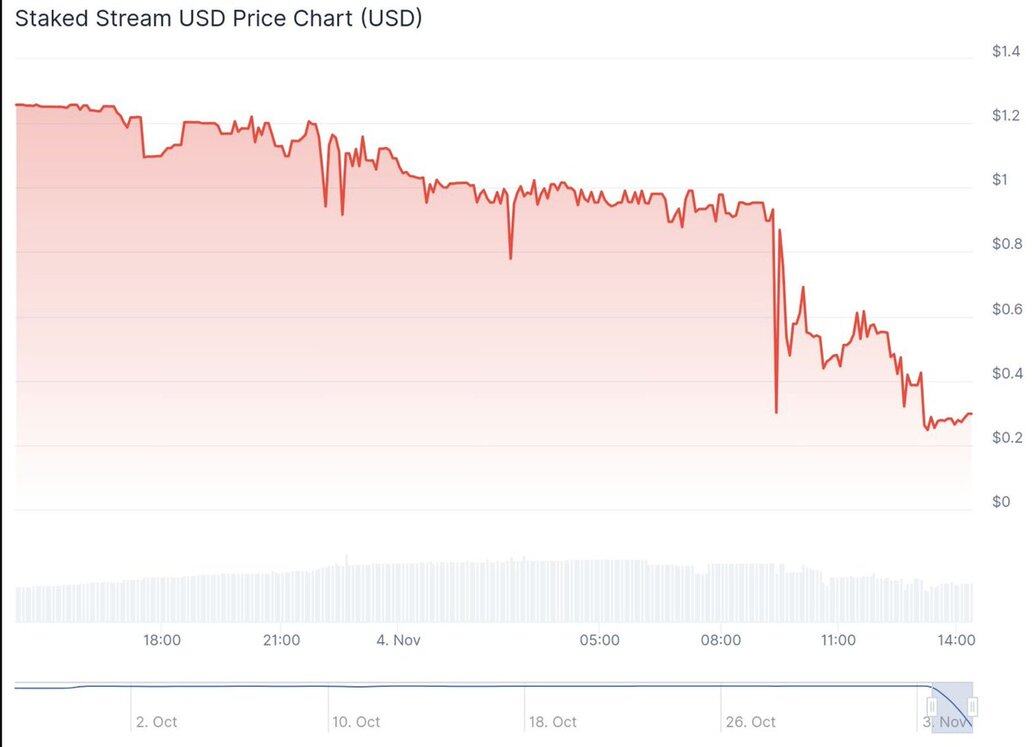
Task: Click the $1 price axis label
Action: point(999,180)
